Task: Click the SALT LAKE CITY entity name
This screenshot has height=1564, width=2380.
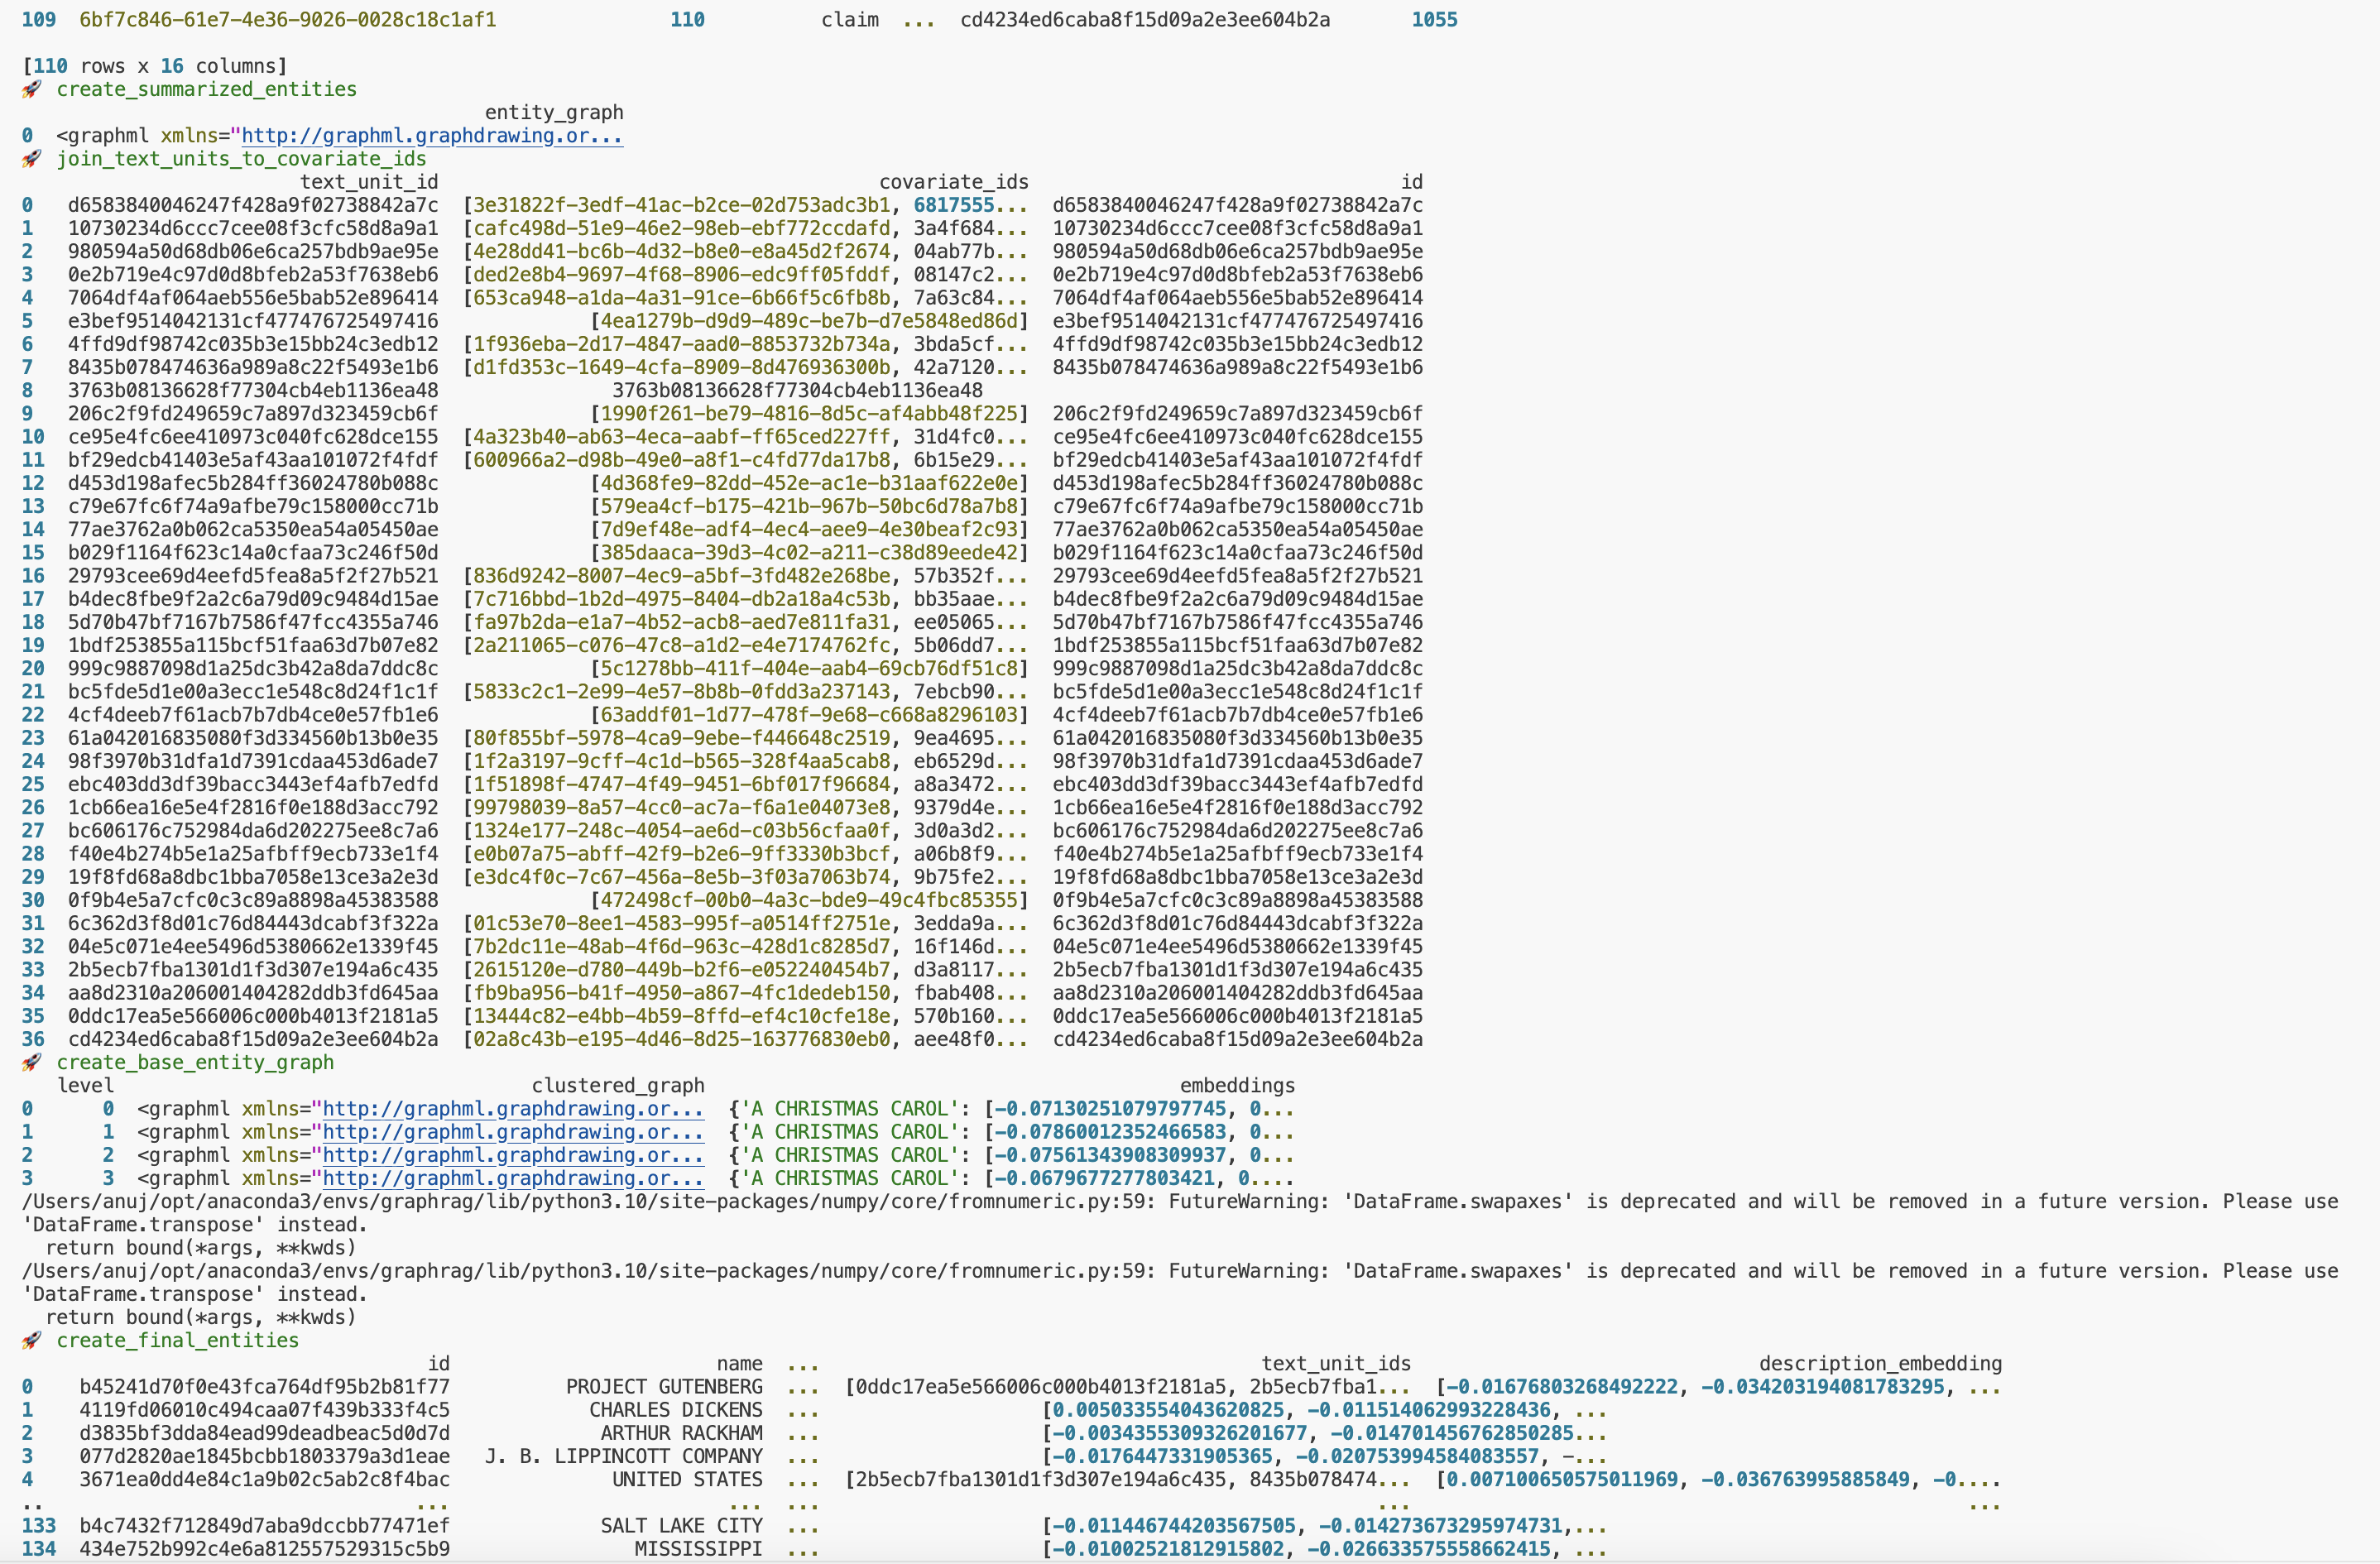Action: [681, 1526]
